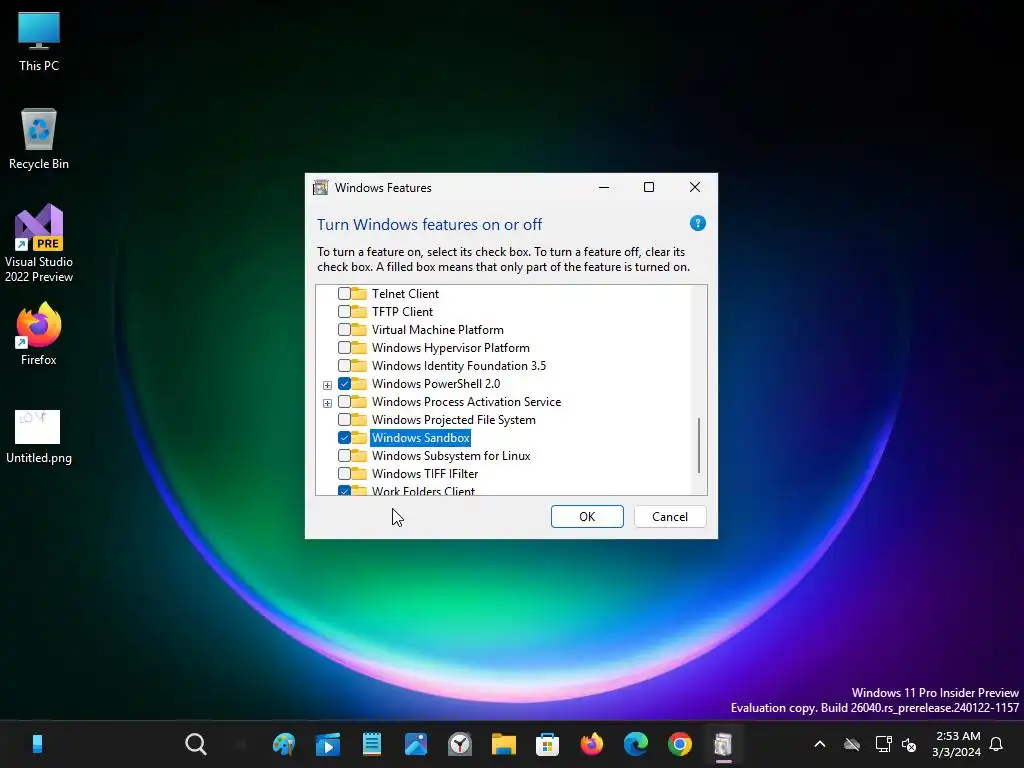Open the notifications bell icon

(996, 744)
